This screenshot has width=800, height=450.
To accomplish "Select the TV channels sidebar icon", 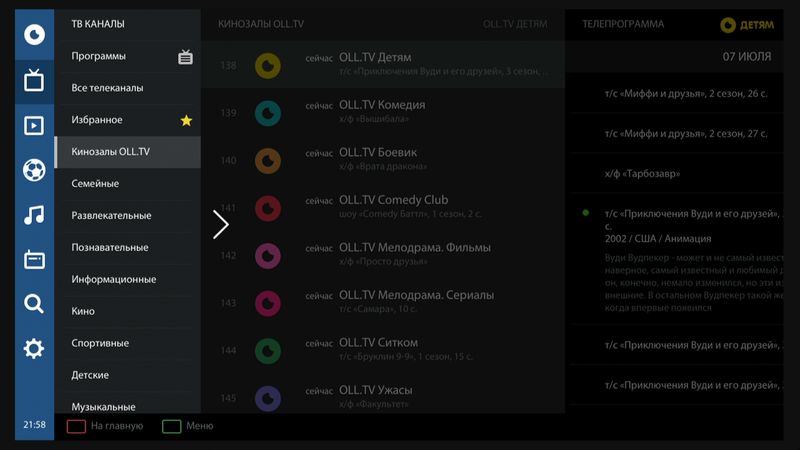I will (34, 81).
